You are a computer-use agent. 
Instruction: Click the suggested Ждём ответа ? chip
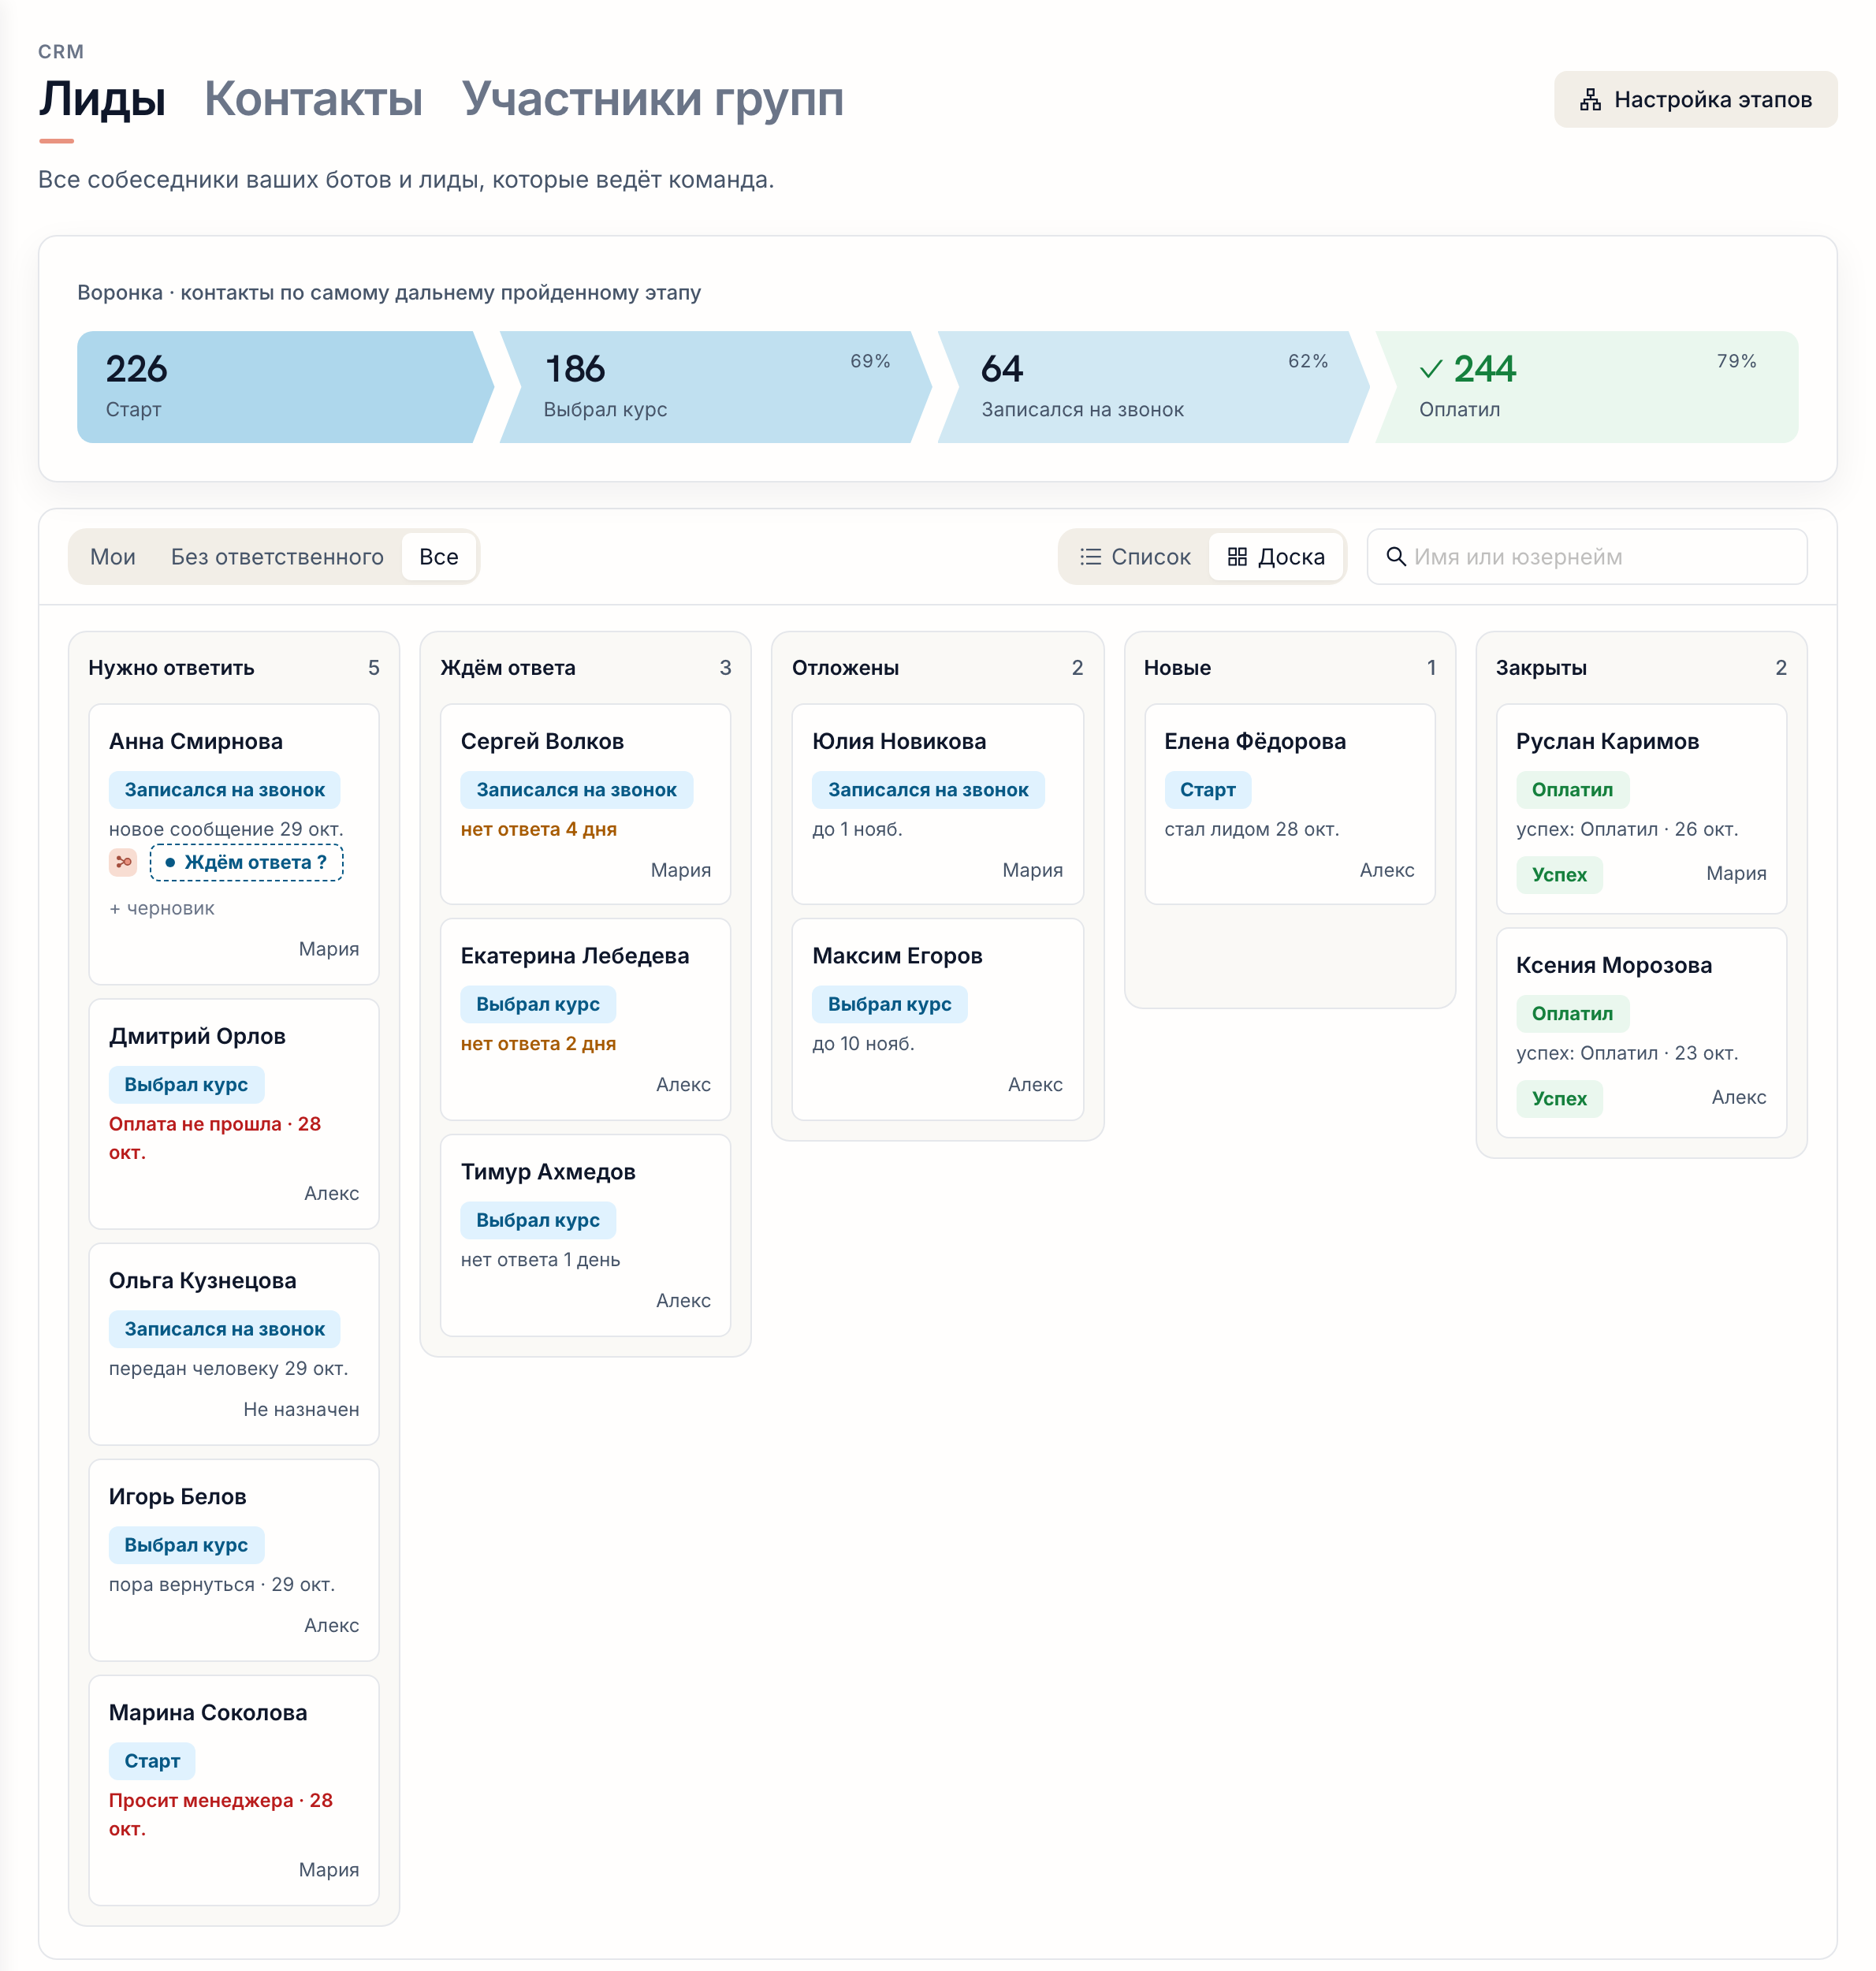click(246, 862)
